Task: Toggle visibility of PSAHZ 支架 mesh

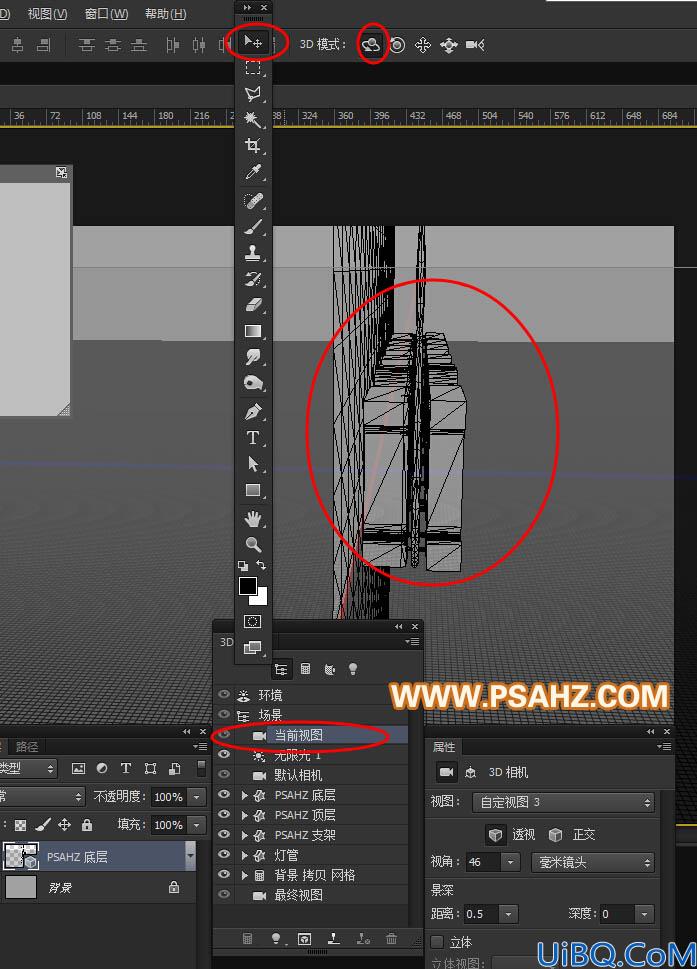Action: pos(224,834)
